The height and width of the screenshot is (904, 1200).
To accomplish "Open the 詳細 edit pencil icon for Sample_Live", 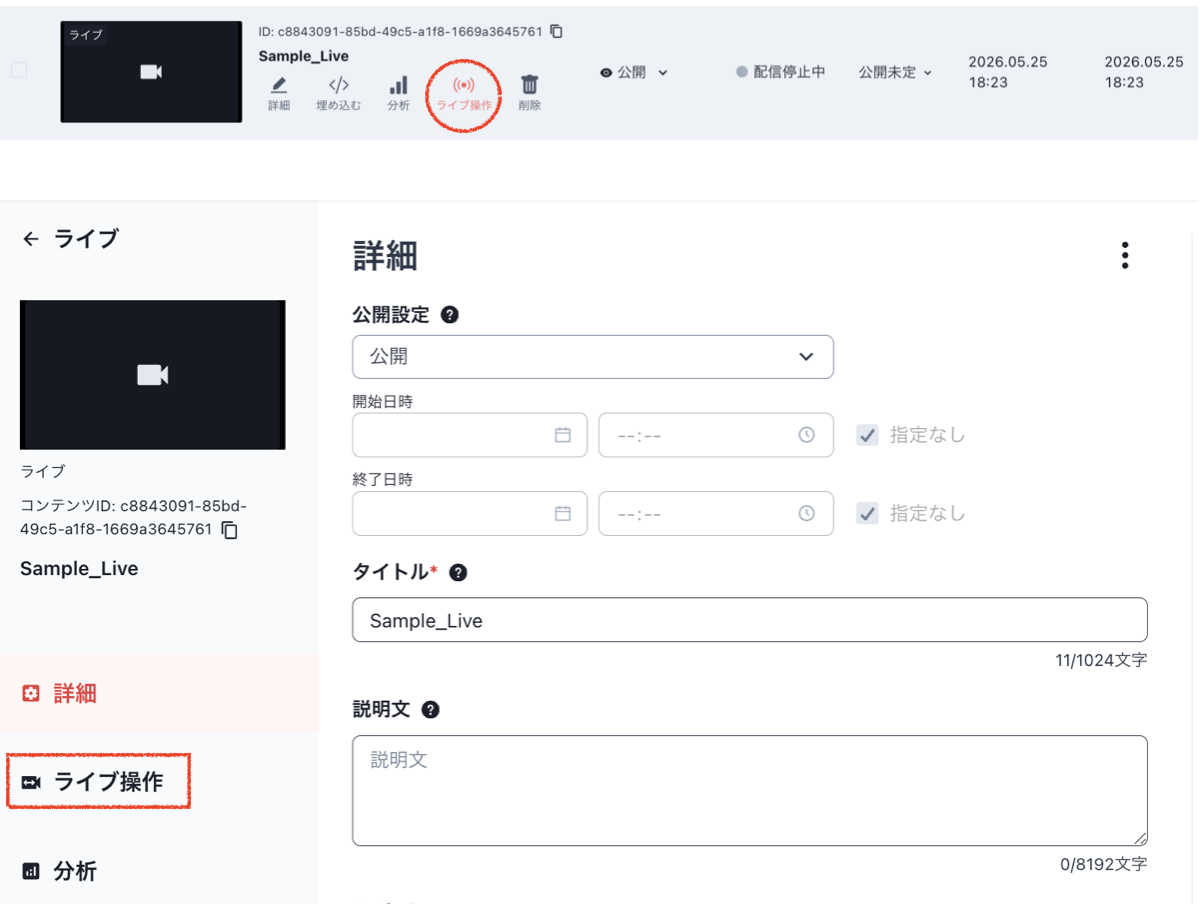I will pos(279,93).
